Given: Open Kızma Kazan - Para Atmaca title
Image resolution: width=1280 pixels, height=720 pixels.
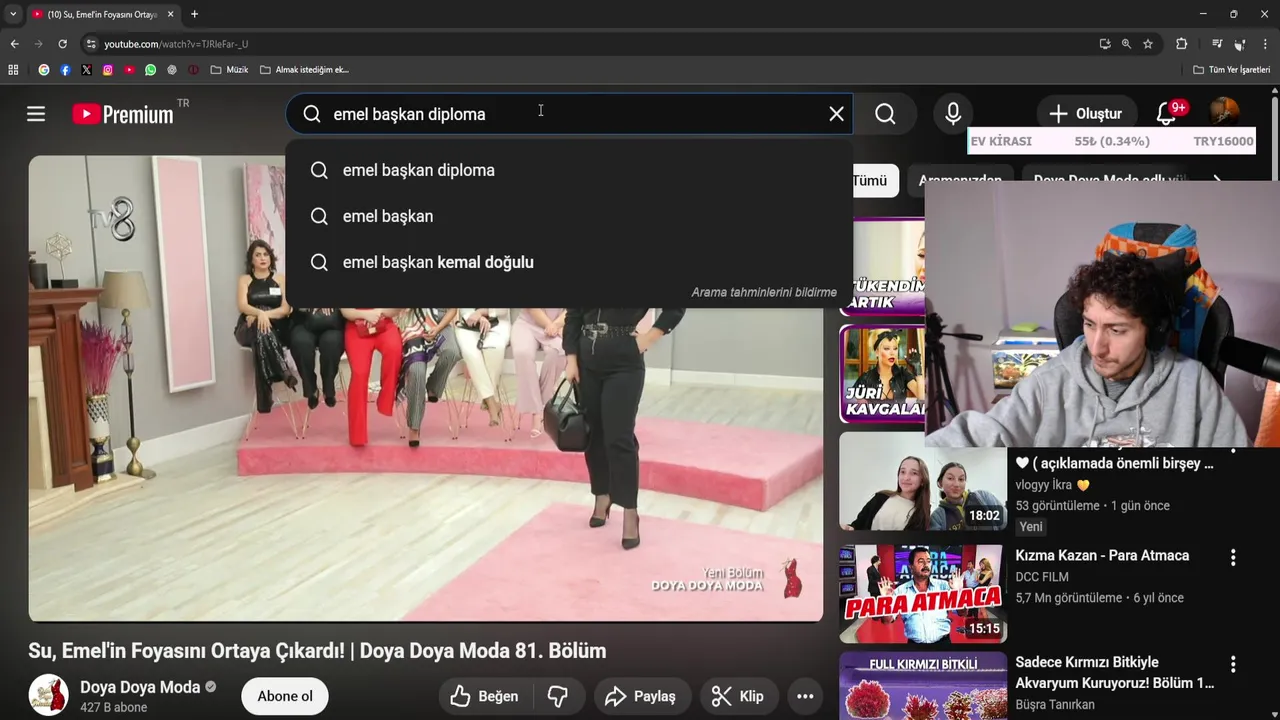Looking at the screenshot, I should tap(1102, 555).
